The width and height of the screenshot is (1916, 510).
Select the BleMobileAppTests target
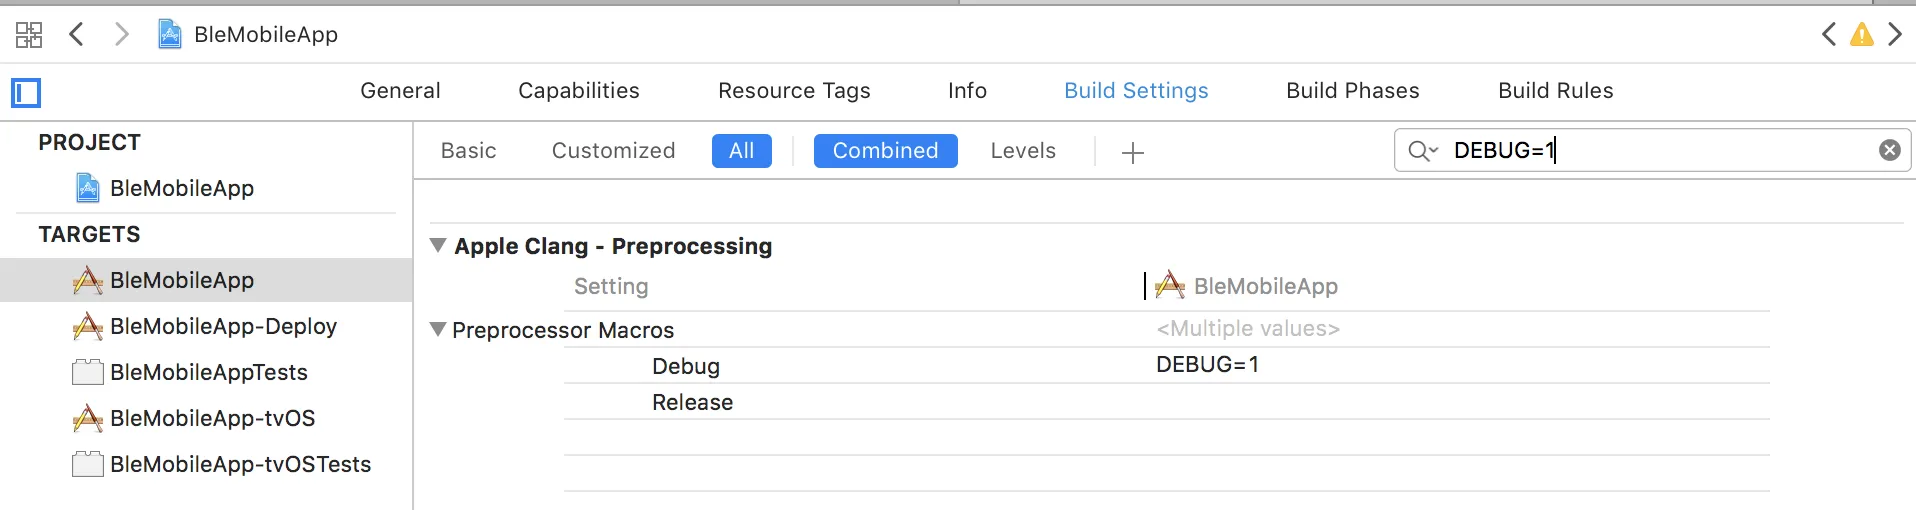[x=208, y=373]
